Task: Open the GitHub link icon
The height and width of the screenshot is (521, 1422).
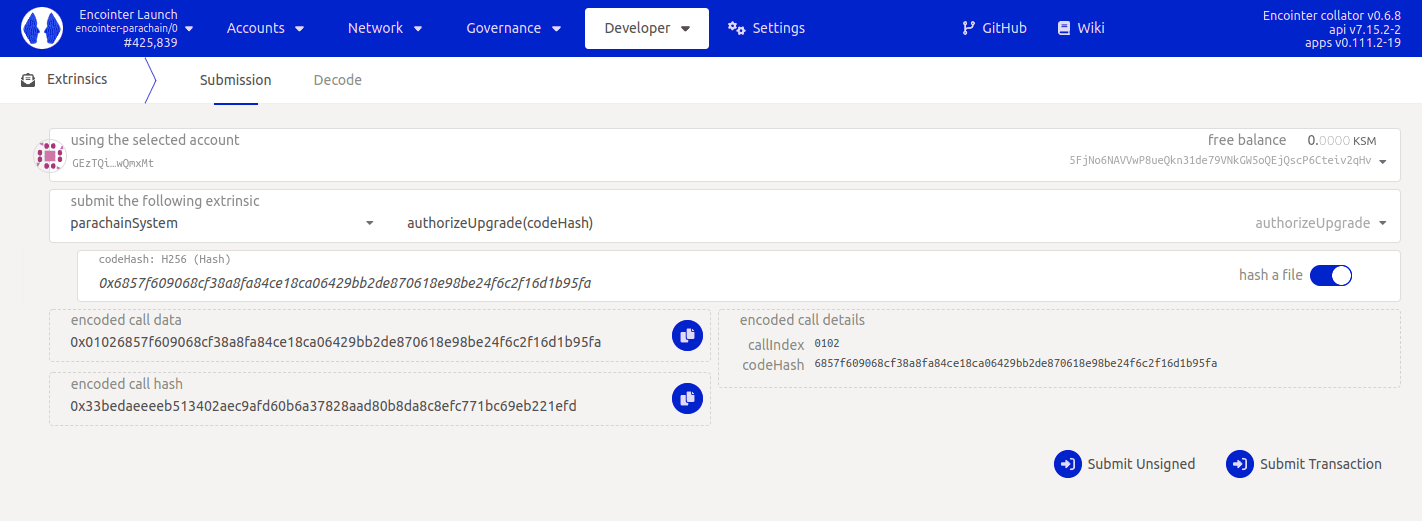Action: point(968,28)
